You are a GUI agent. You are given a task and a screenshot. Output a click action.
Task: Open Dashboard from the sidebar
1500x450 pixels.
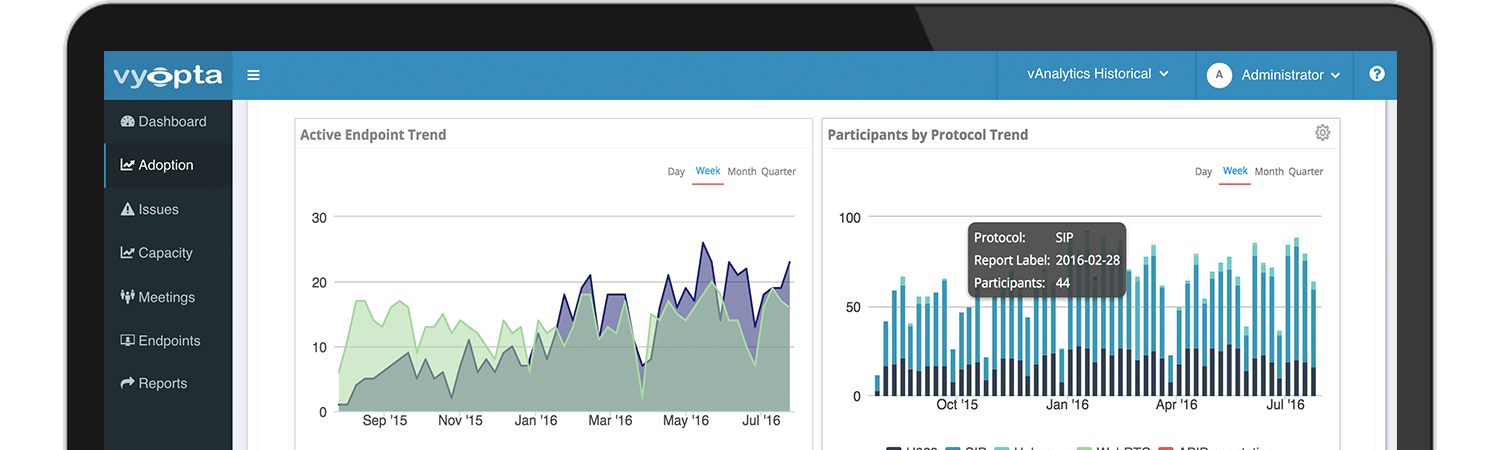tap(167, 122)
